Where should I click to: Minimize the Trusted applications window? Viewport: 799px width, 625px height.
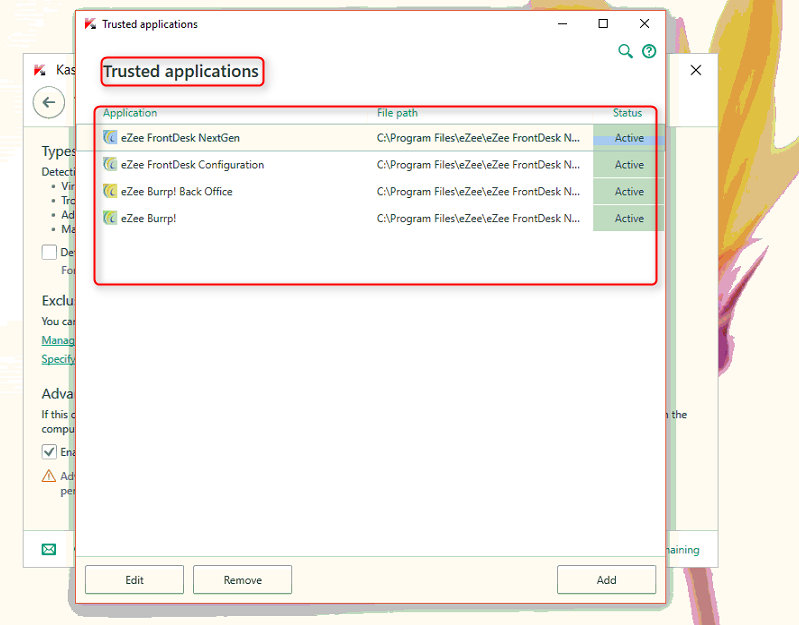click(x=562, y=24)
